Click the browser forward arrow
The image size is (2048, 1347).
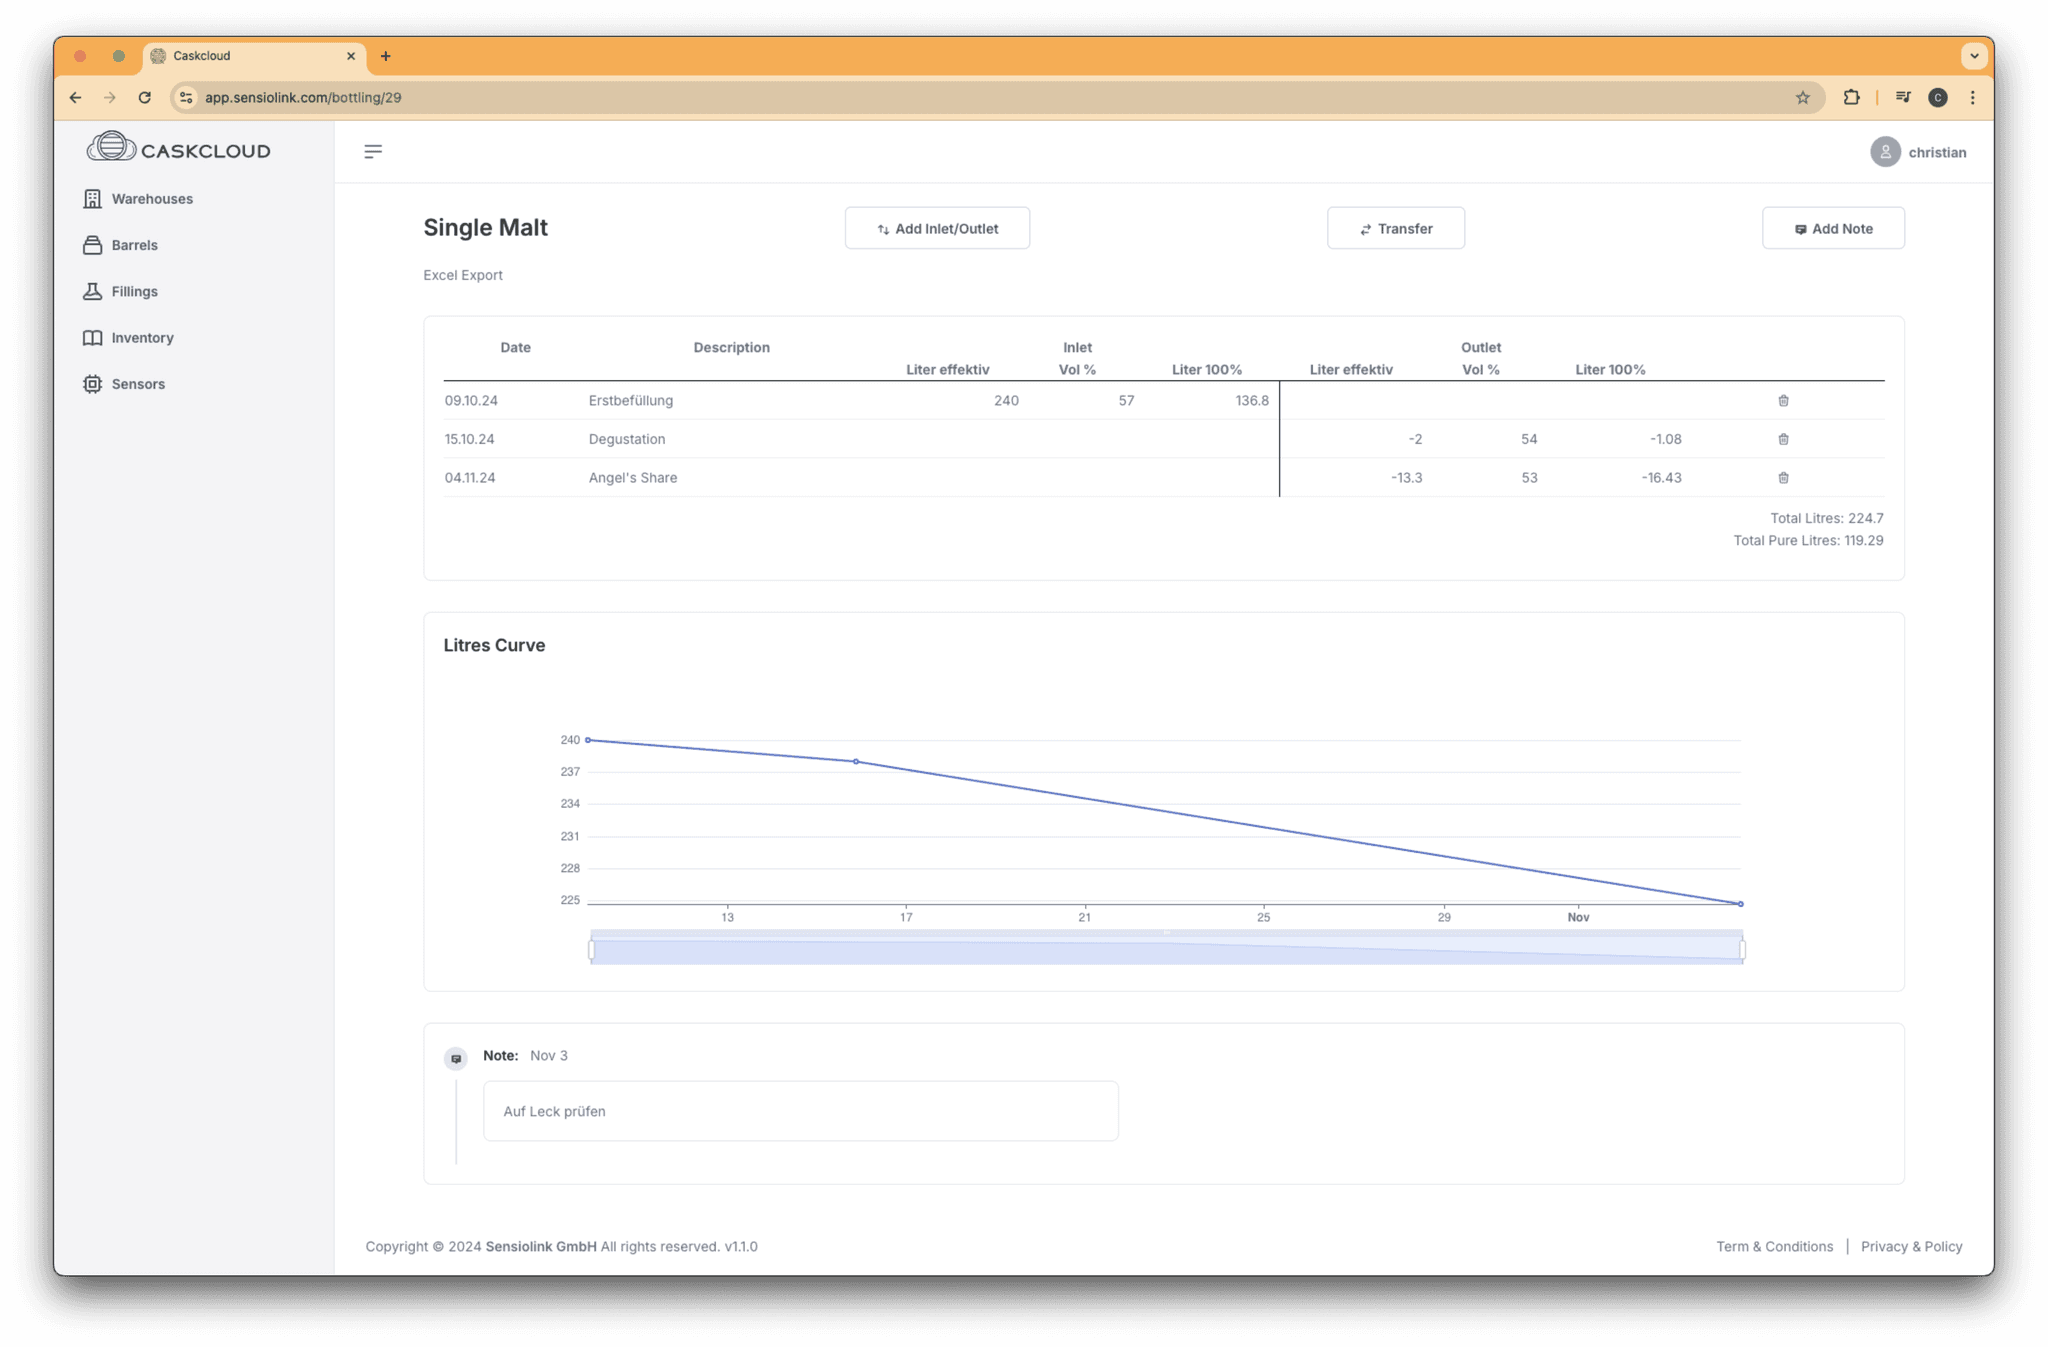110,97
